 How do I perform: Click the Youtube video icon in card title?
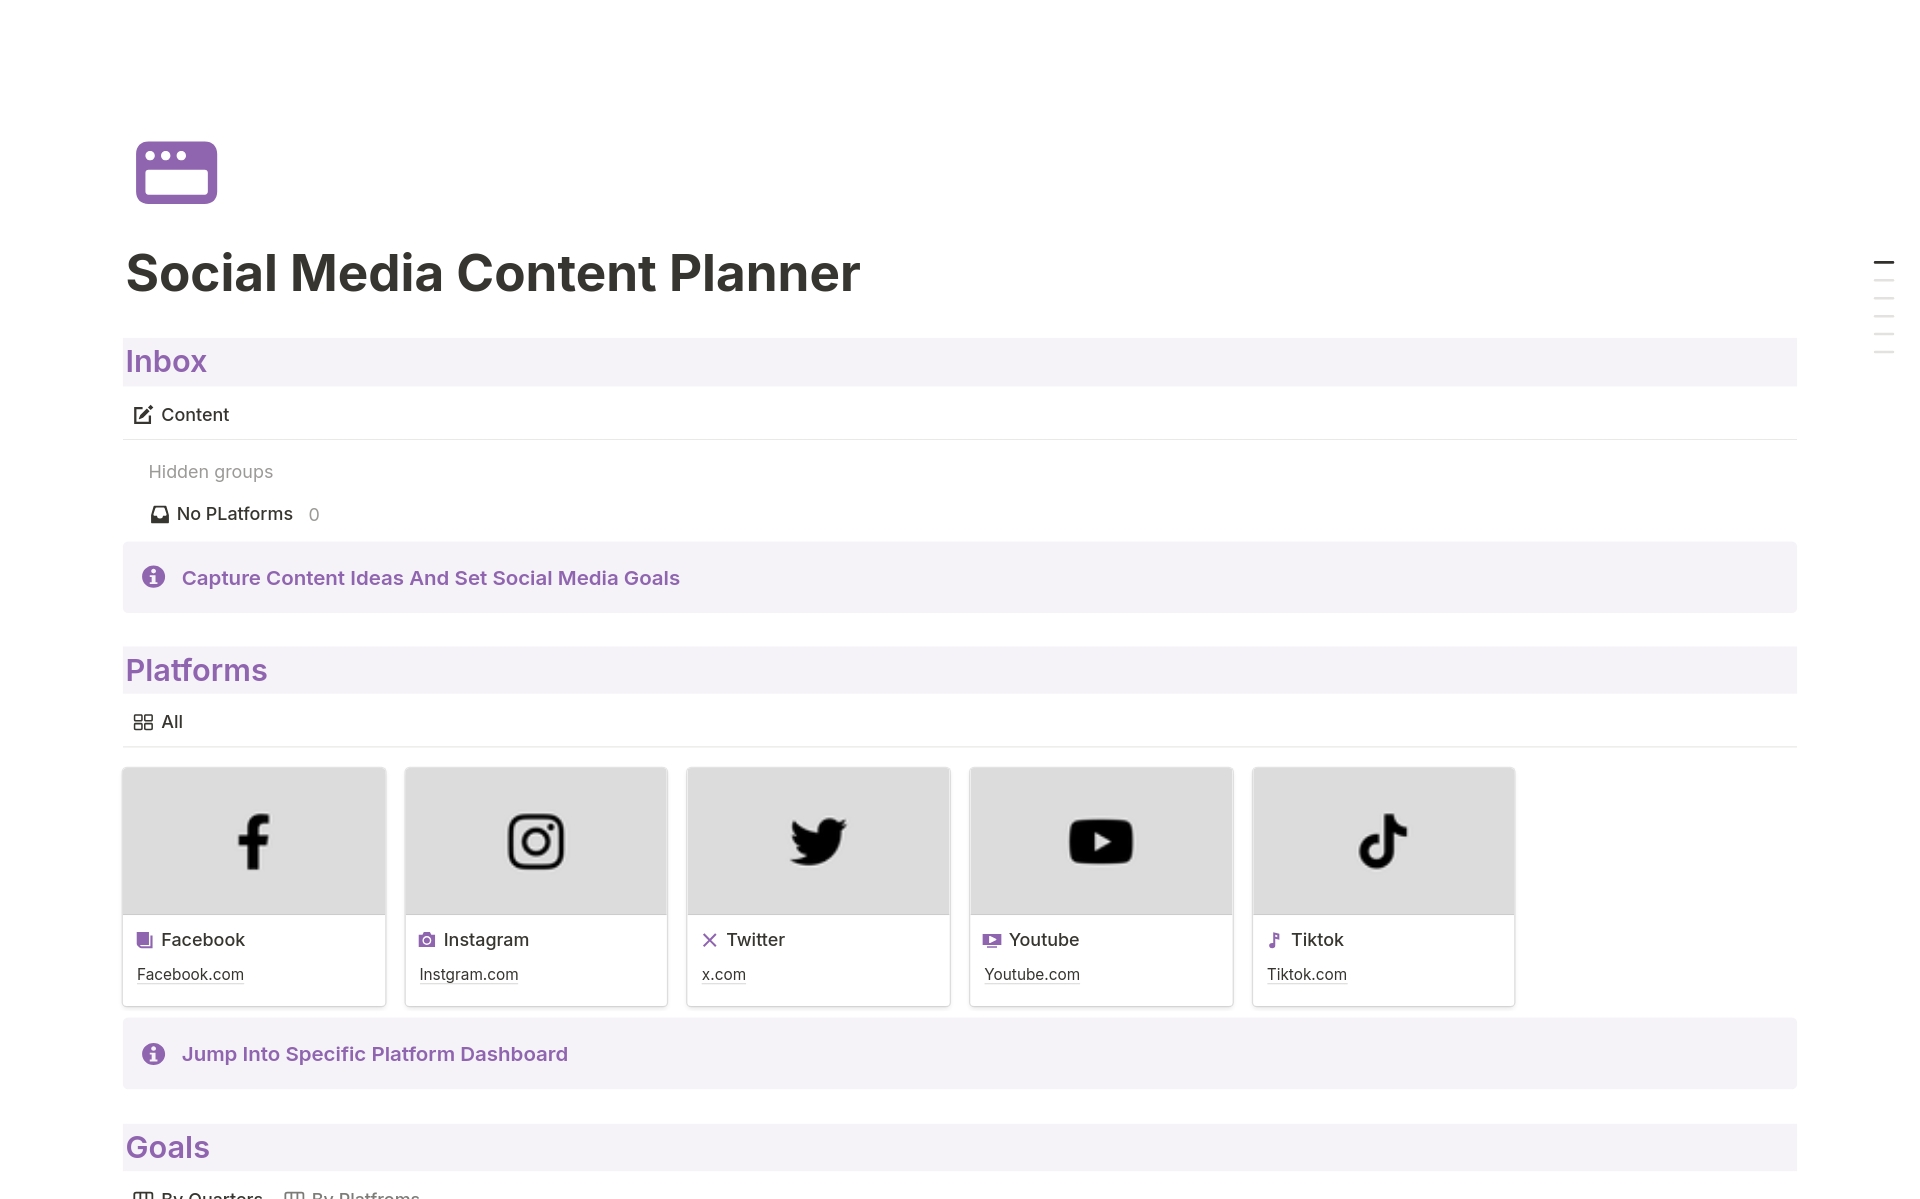click(x=992, y=940)
